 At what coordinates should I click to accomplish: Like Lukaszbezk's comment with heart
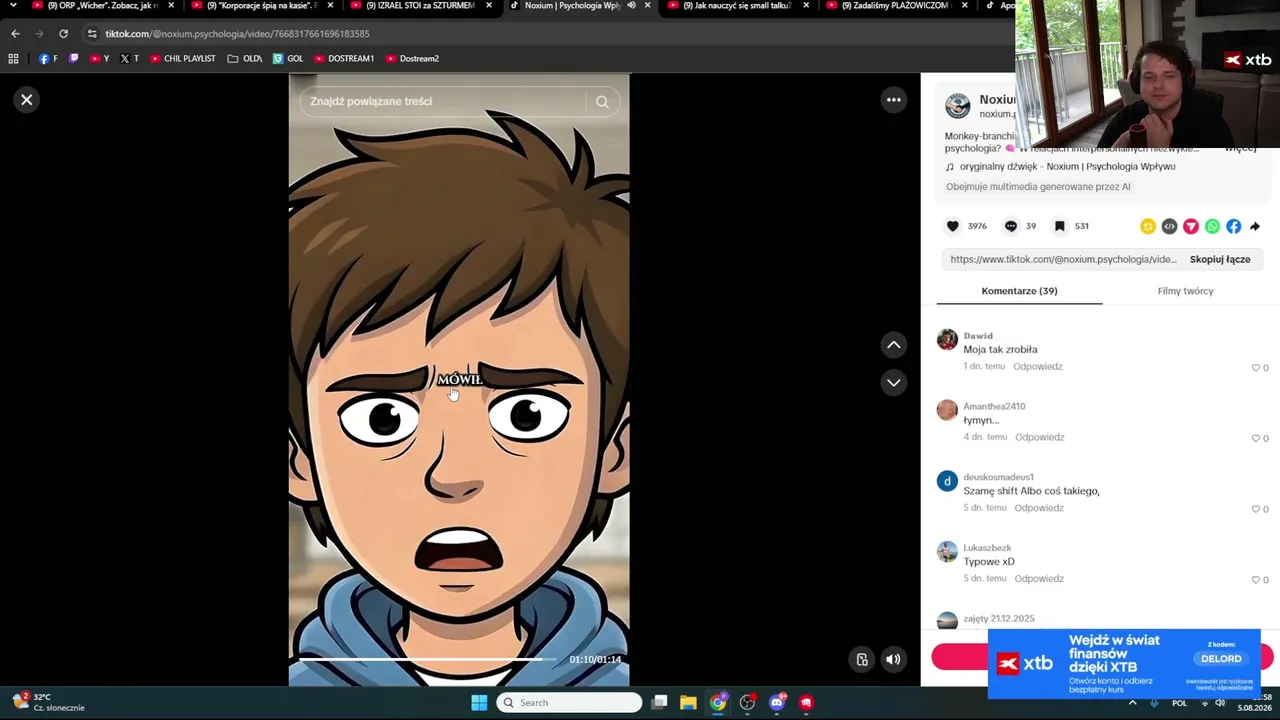click(x=1256, y=580)
